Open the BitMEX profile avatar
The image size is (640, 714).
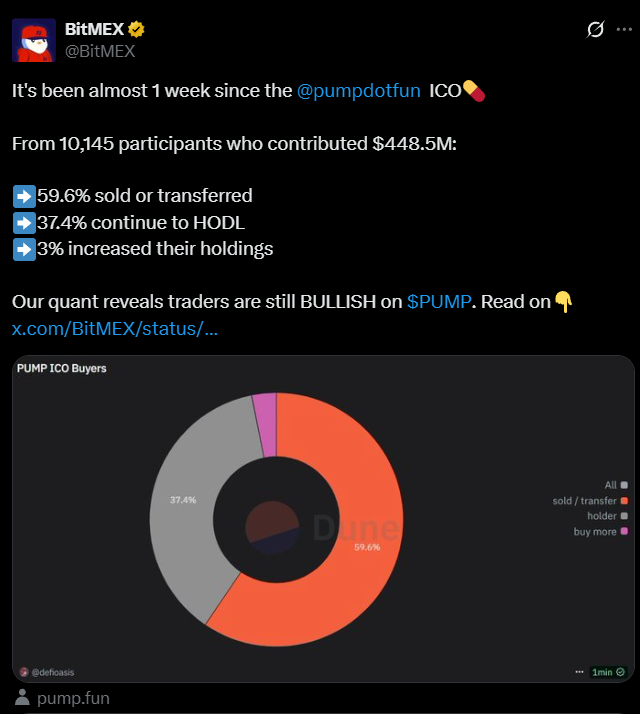pos(34,40)
